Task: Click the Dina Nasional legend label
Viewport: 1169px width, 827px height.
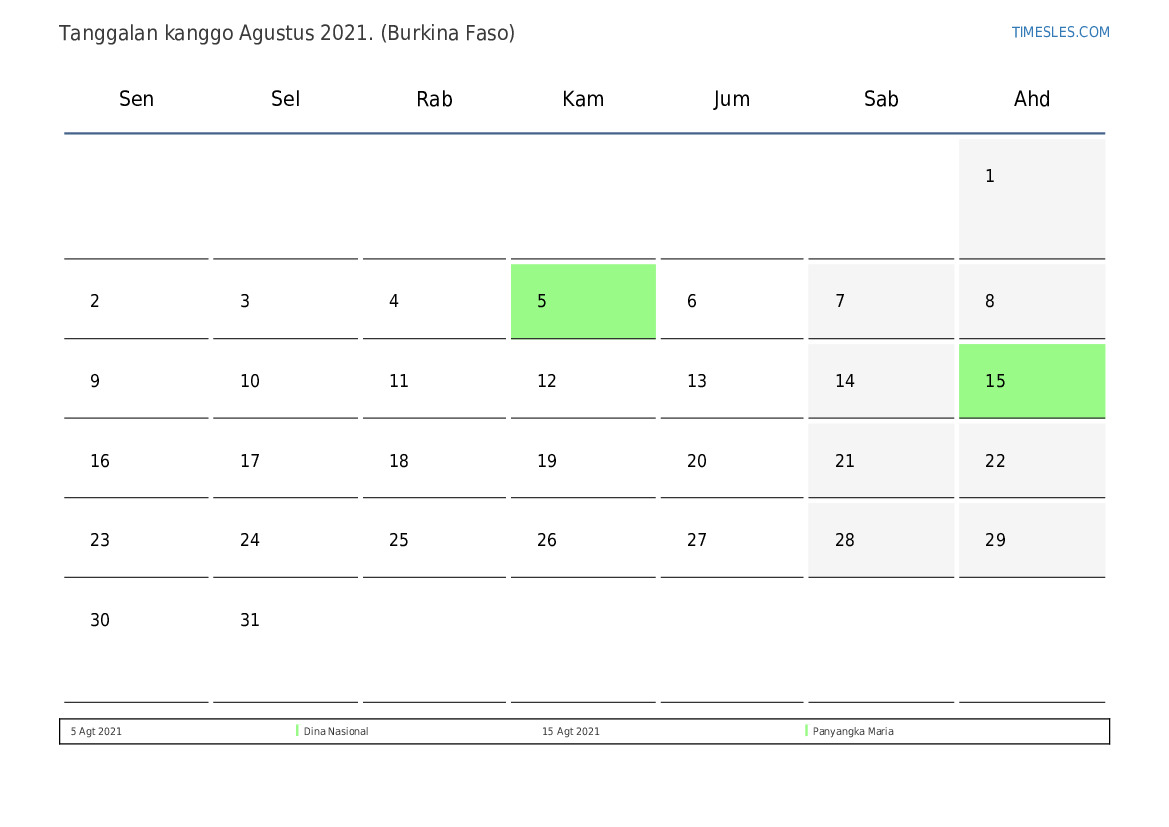Action: [336, 732]
